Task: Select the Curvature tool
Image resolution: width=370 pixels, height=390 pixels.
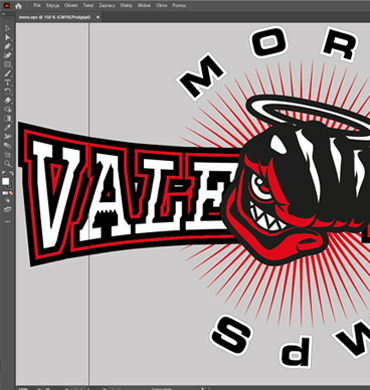Action: pyautogui.click(x=7, y=55)
